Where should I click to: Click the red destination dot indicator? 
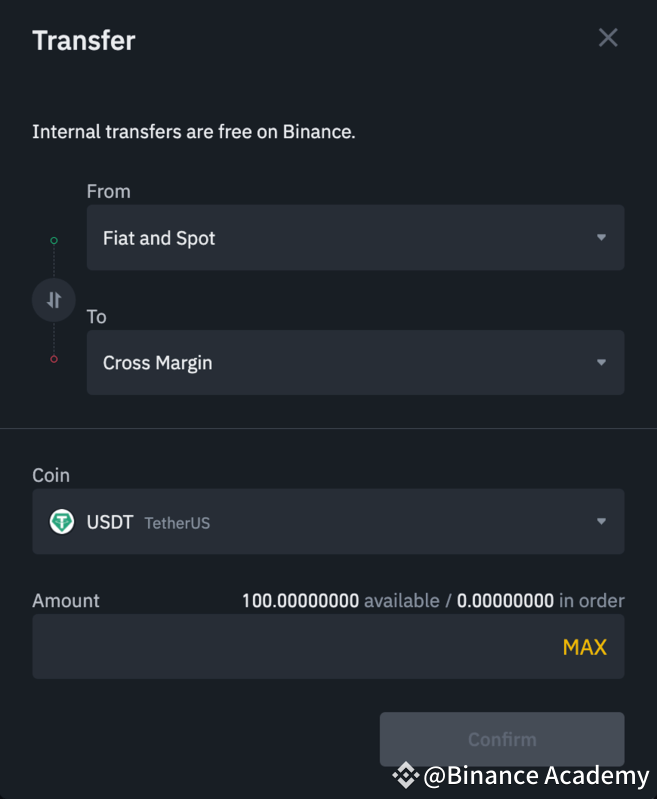[x=54, y=359]
